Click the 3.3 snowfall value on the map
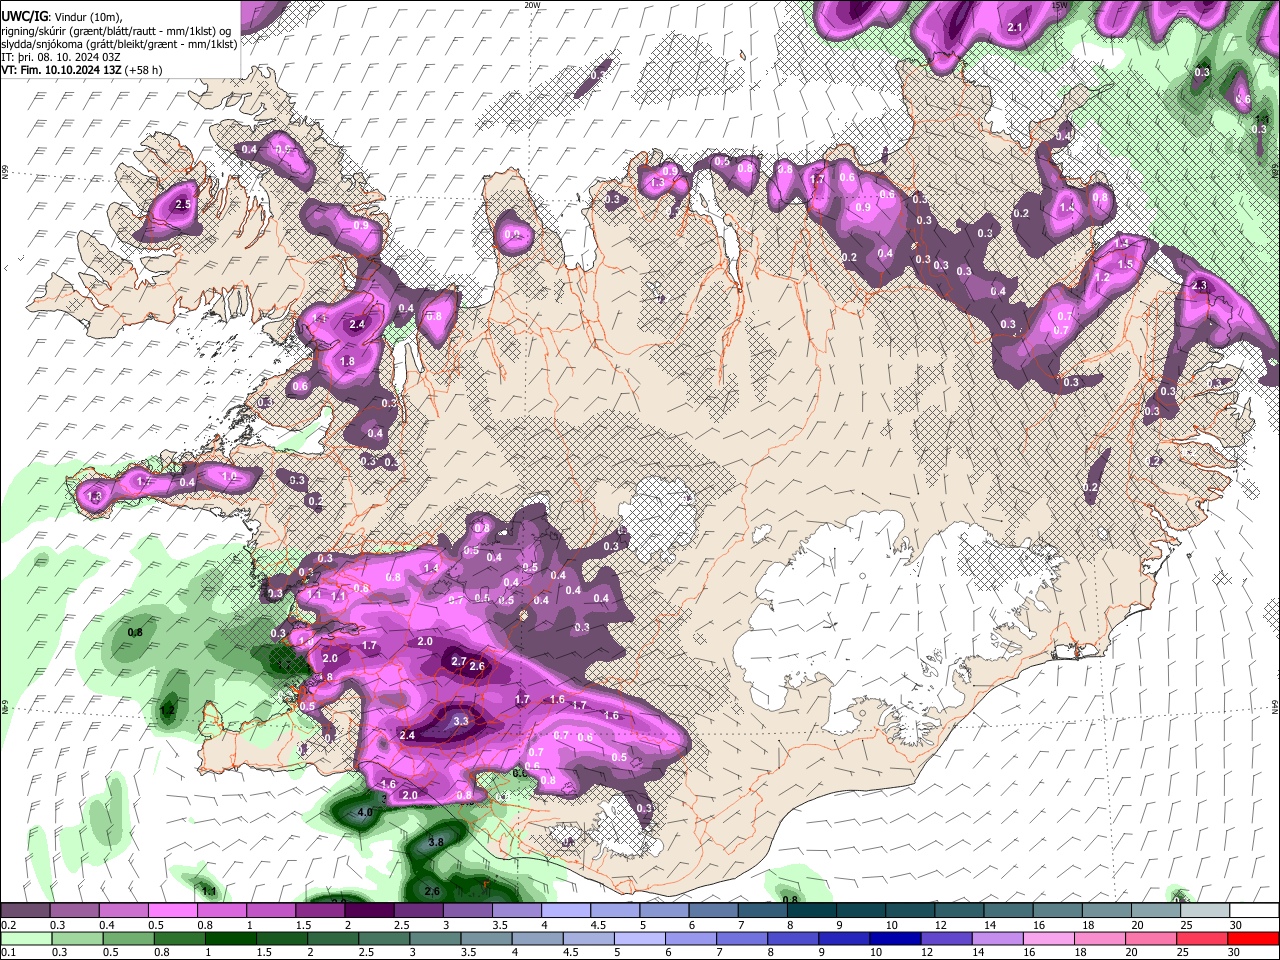This screenshot has width=1280, height=960. coord(461,720)
